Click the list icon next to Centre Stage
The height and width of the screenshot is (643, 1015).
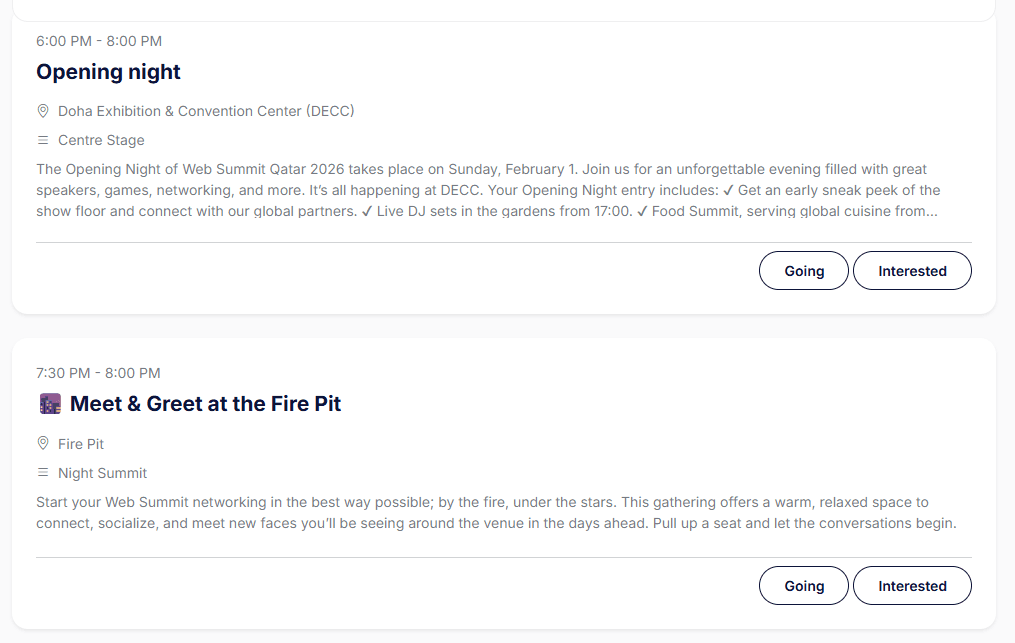pyautogui.click(x=43, y=140)
